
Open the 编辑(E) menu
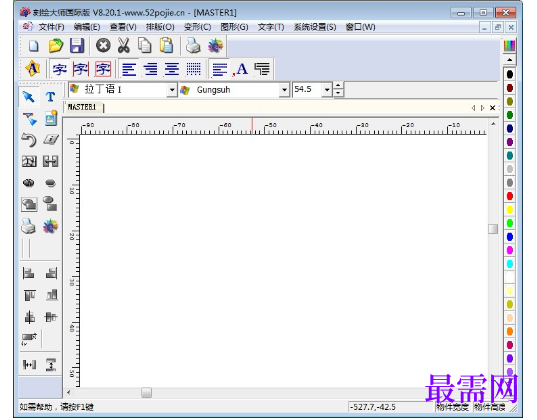(87, 27)
